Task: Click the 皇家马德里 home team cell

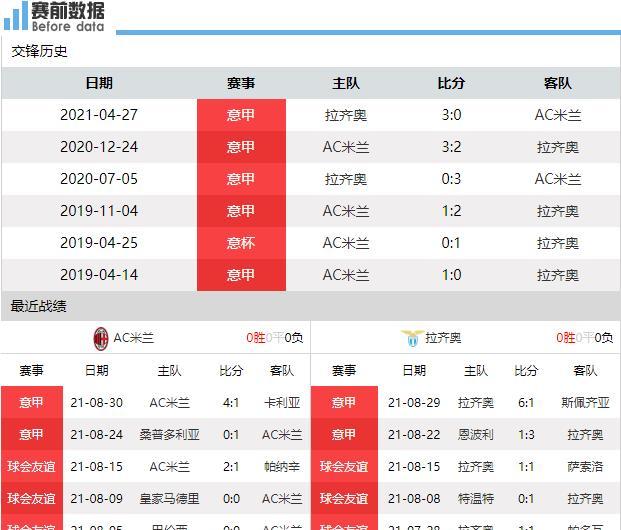Action: [x=170, y=499]
